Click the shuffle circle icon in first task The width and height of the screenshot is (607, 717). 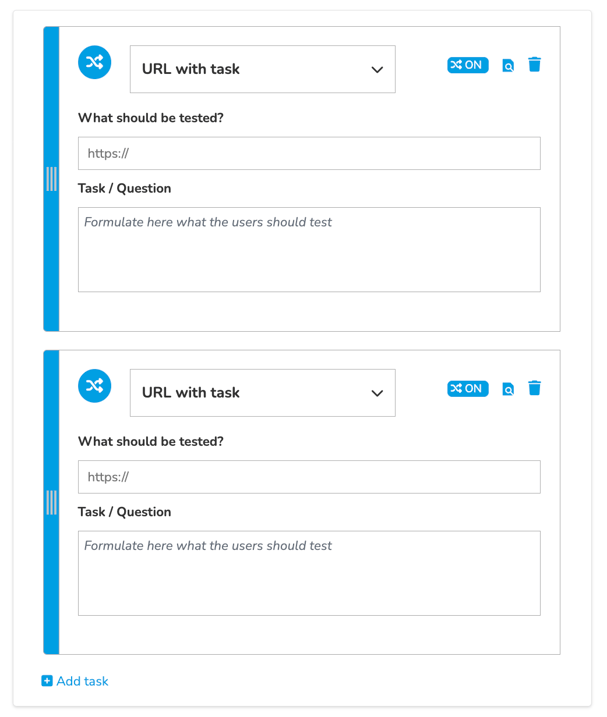click(x=94, y=62)
